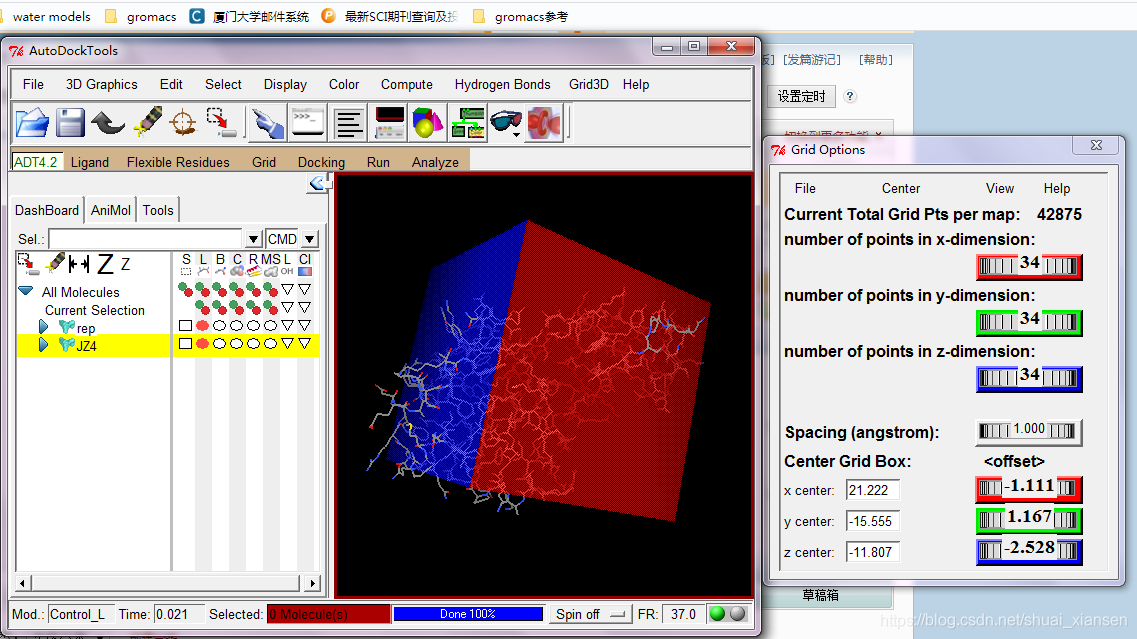1137x639 pixels.
Task: Switch to the AniMol tab
Action: pyautogui.click(x=111, y=210)
